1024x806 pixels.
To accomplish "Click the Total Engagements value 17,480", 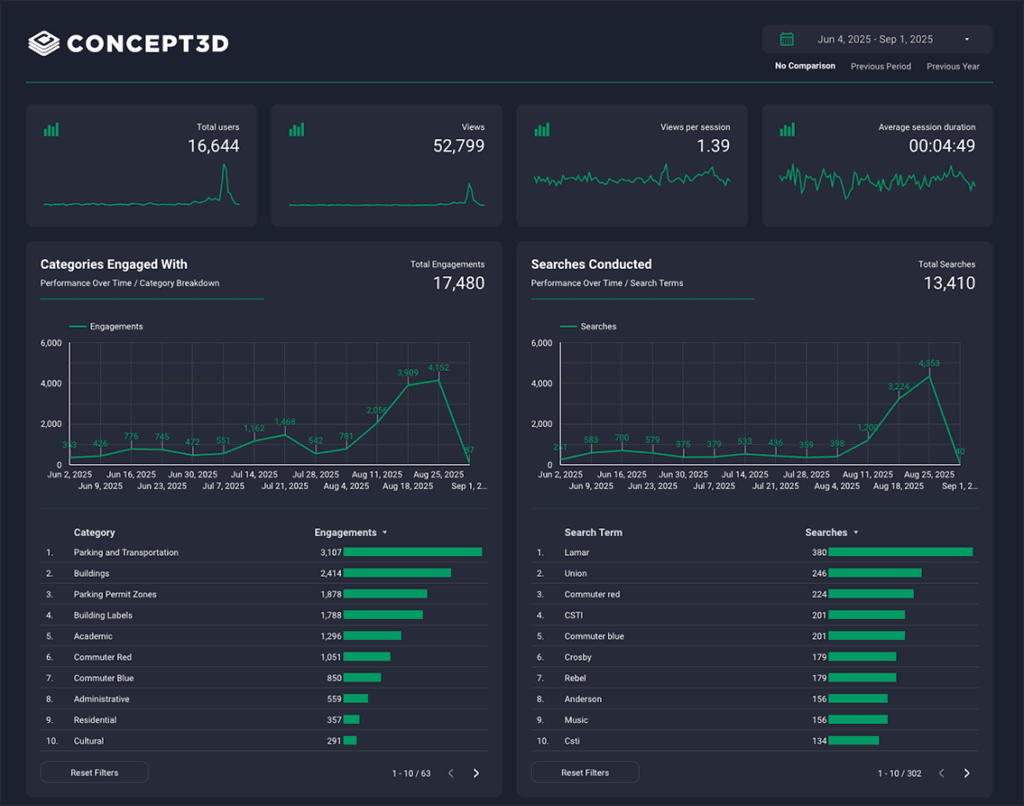I will click(x=458, y=283).
